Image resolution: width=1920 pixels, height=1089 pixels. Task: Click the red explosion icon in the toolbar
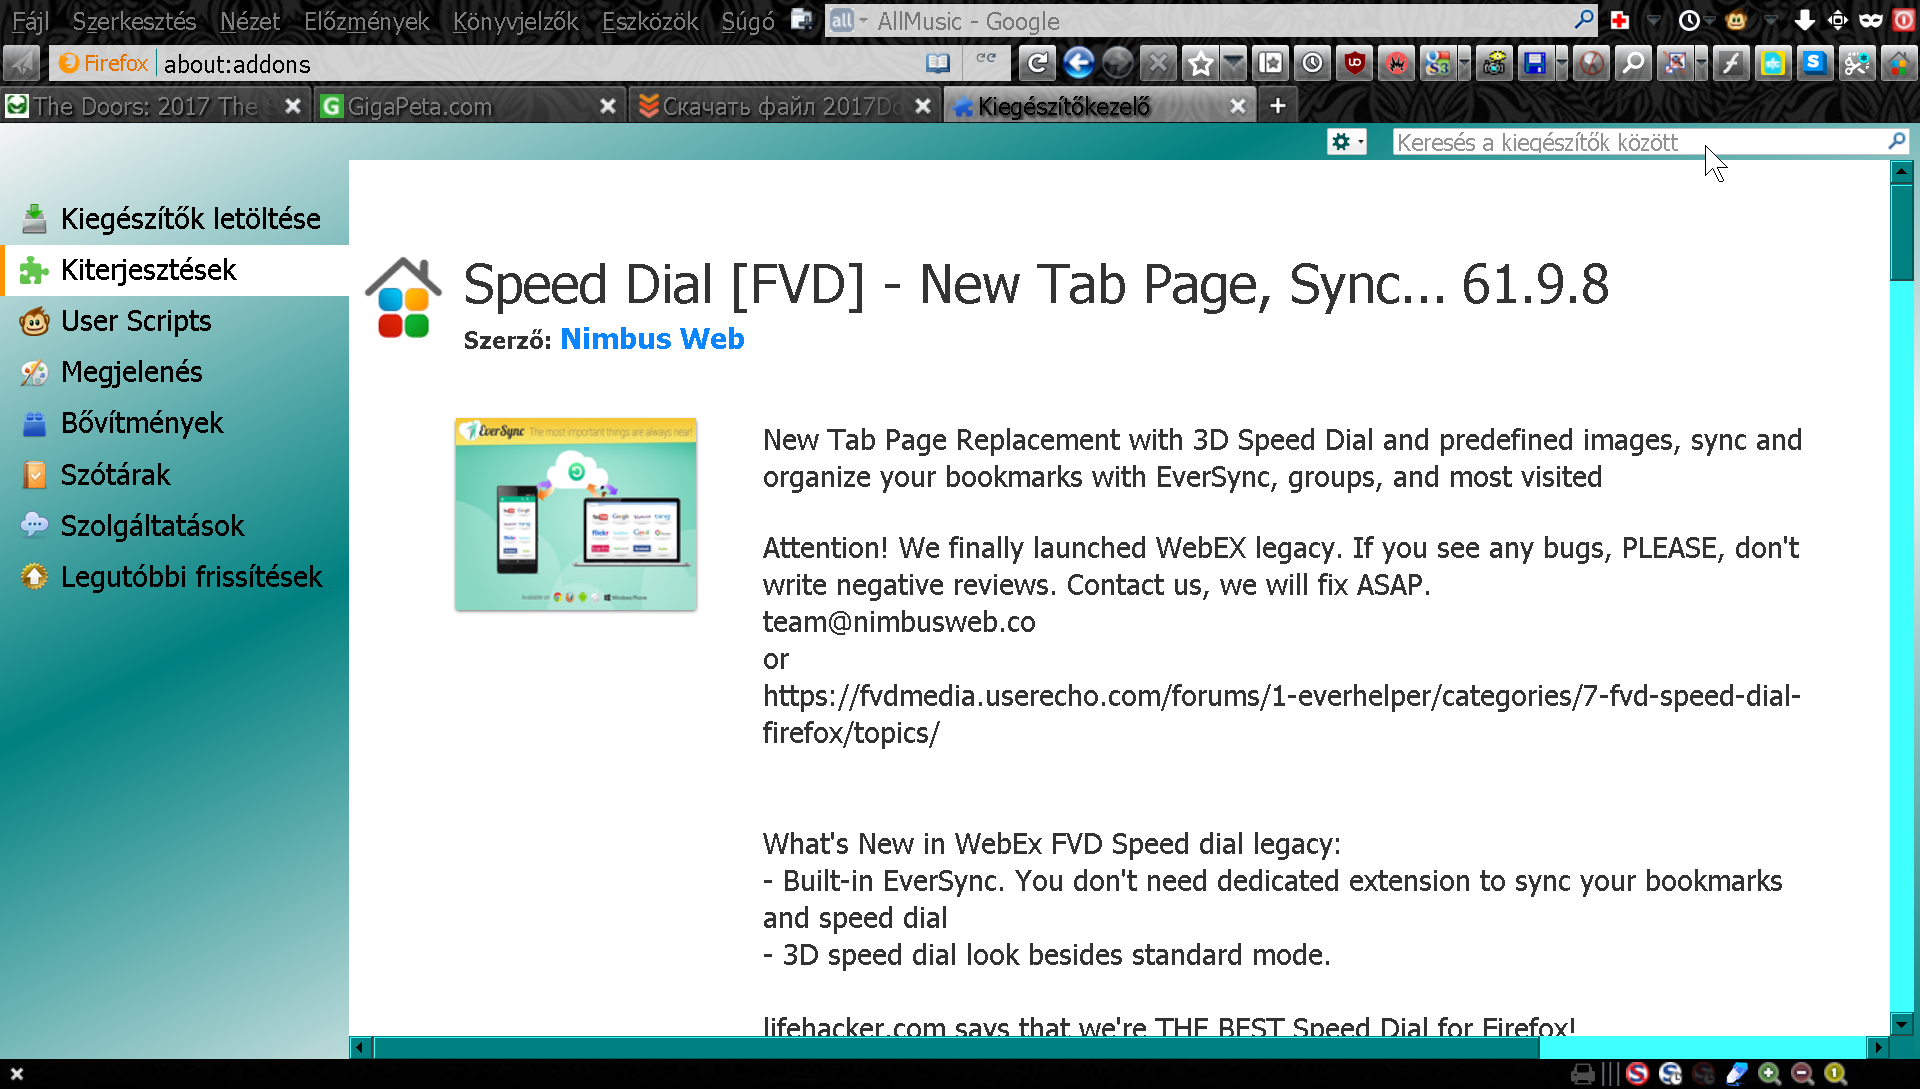(1397, 64)
